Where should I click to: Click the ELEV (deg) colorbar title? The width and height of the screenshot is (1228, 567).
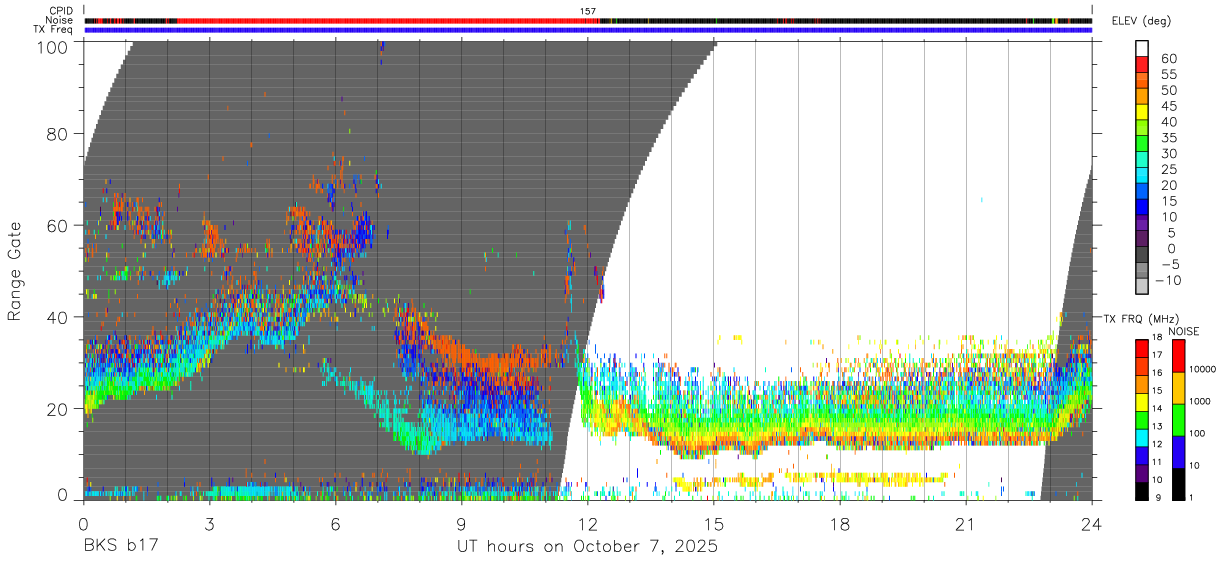click(x=1141, y=21)
